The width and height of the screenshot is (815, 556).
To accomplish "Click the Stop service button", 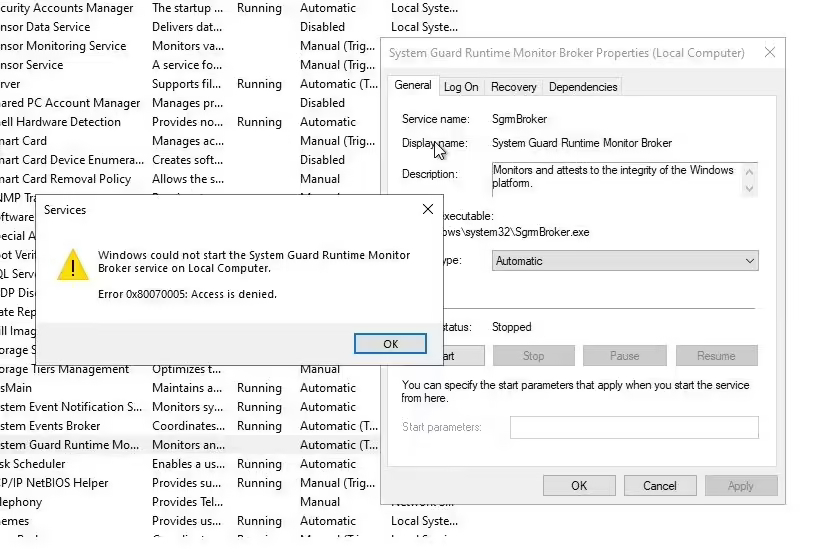I will (533, 356).
